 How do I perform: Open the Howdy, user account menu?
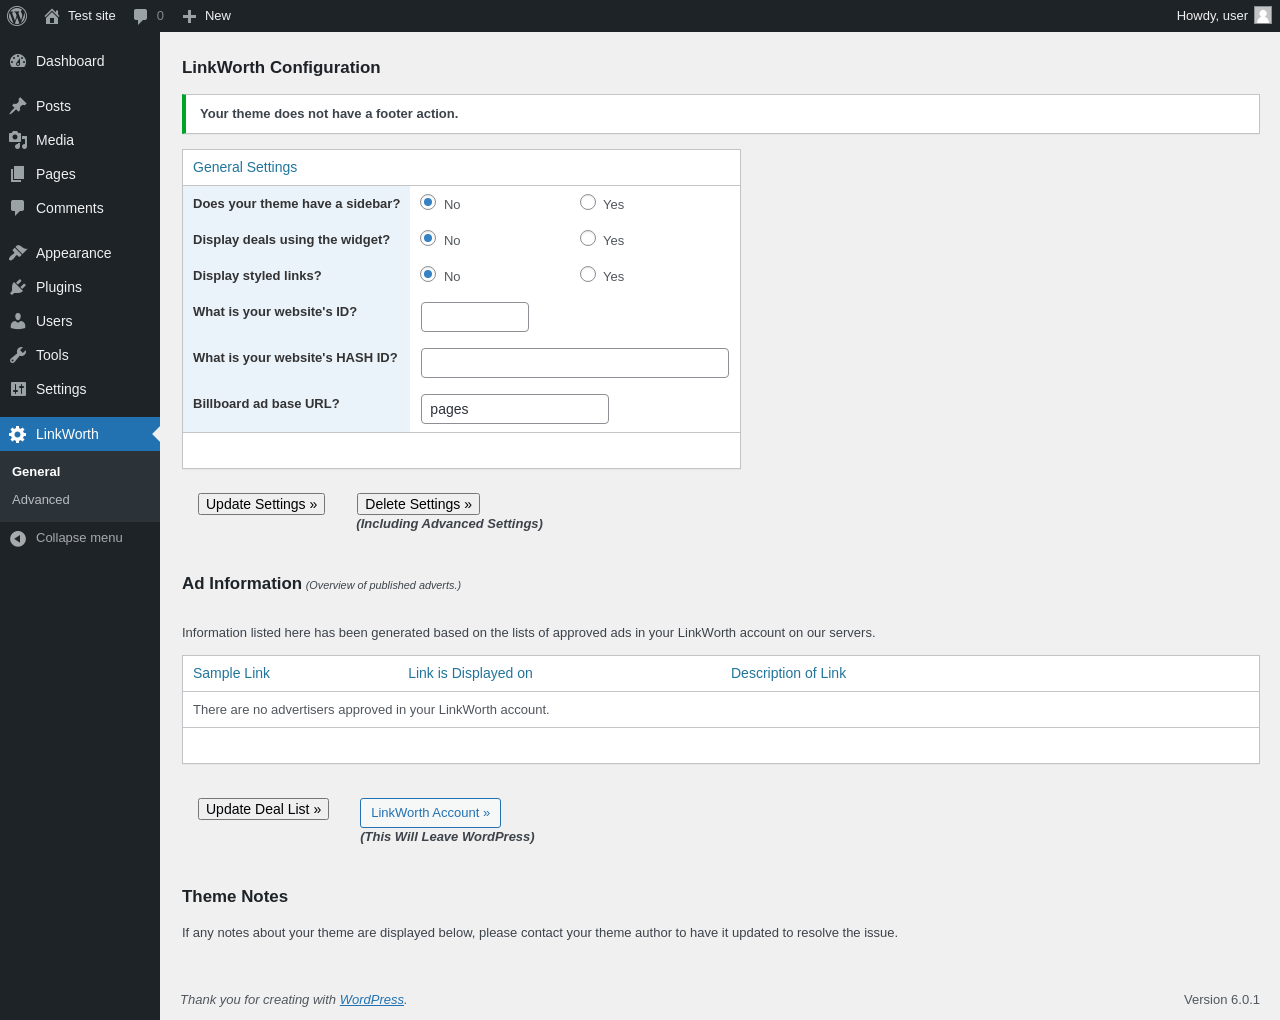coord(1224,16)
